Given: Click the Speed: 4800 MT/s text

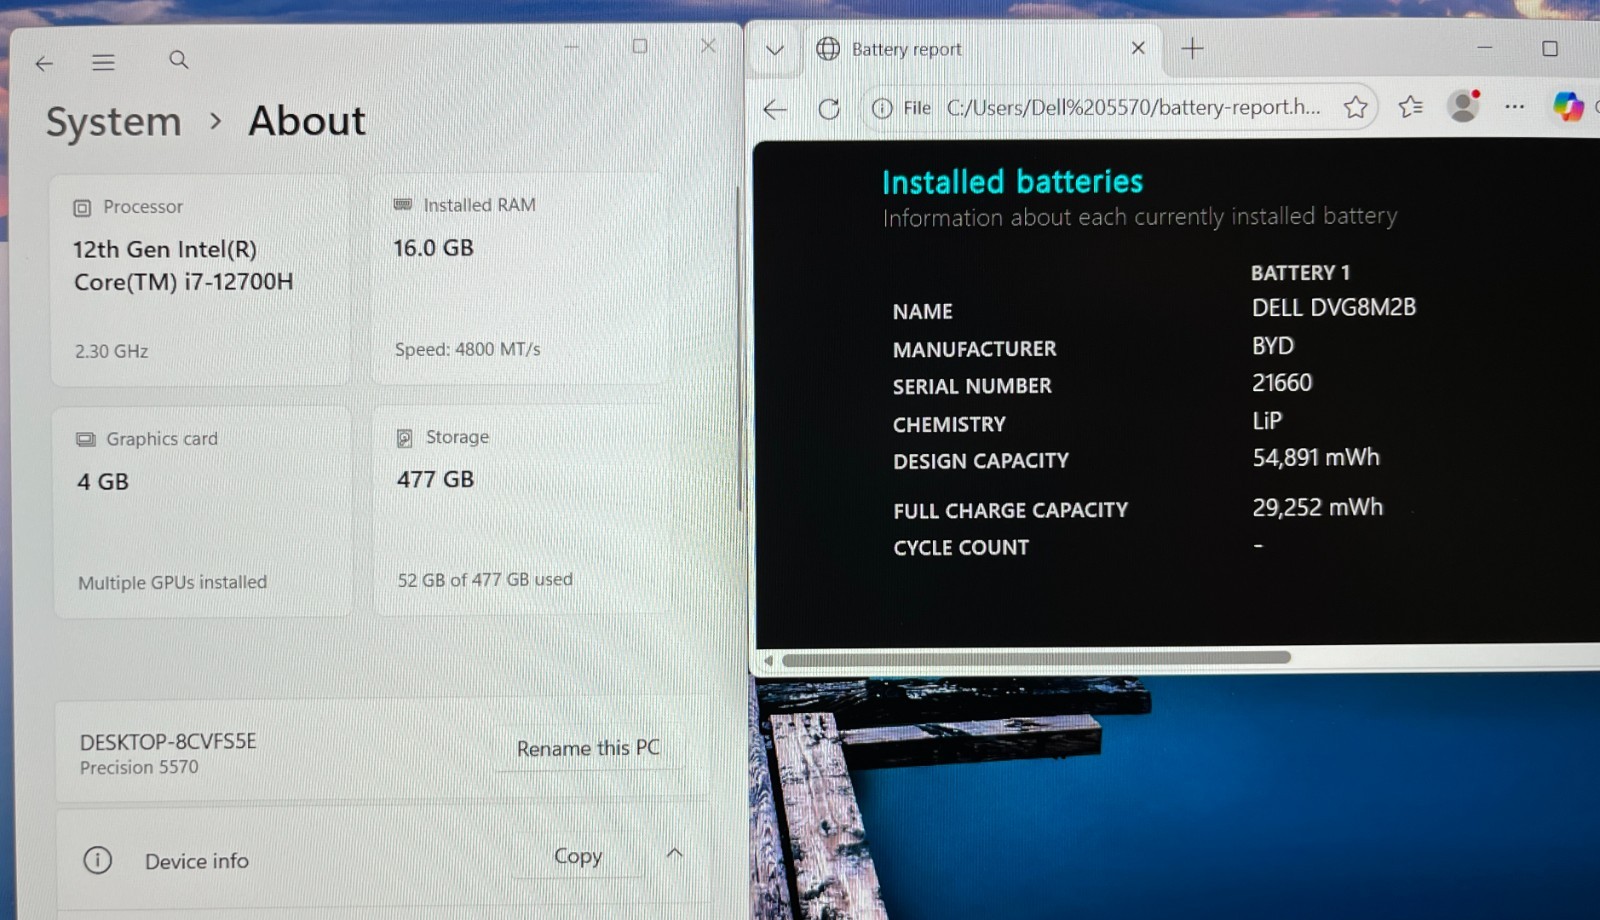Looking at the screenshot, I should tap(467, 349).
